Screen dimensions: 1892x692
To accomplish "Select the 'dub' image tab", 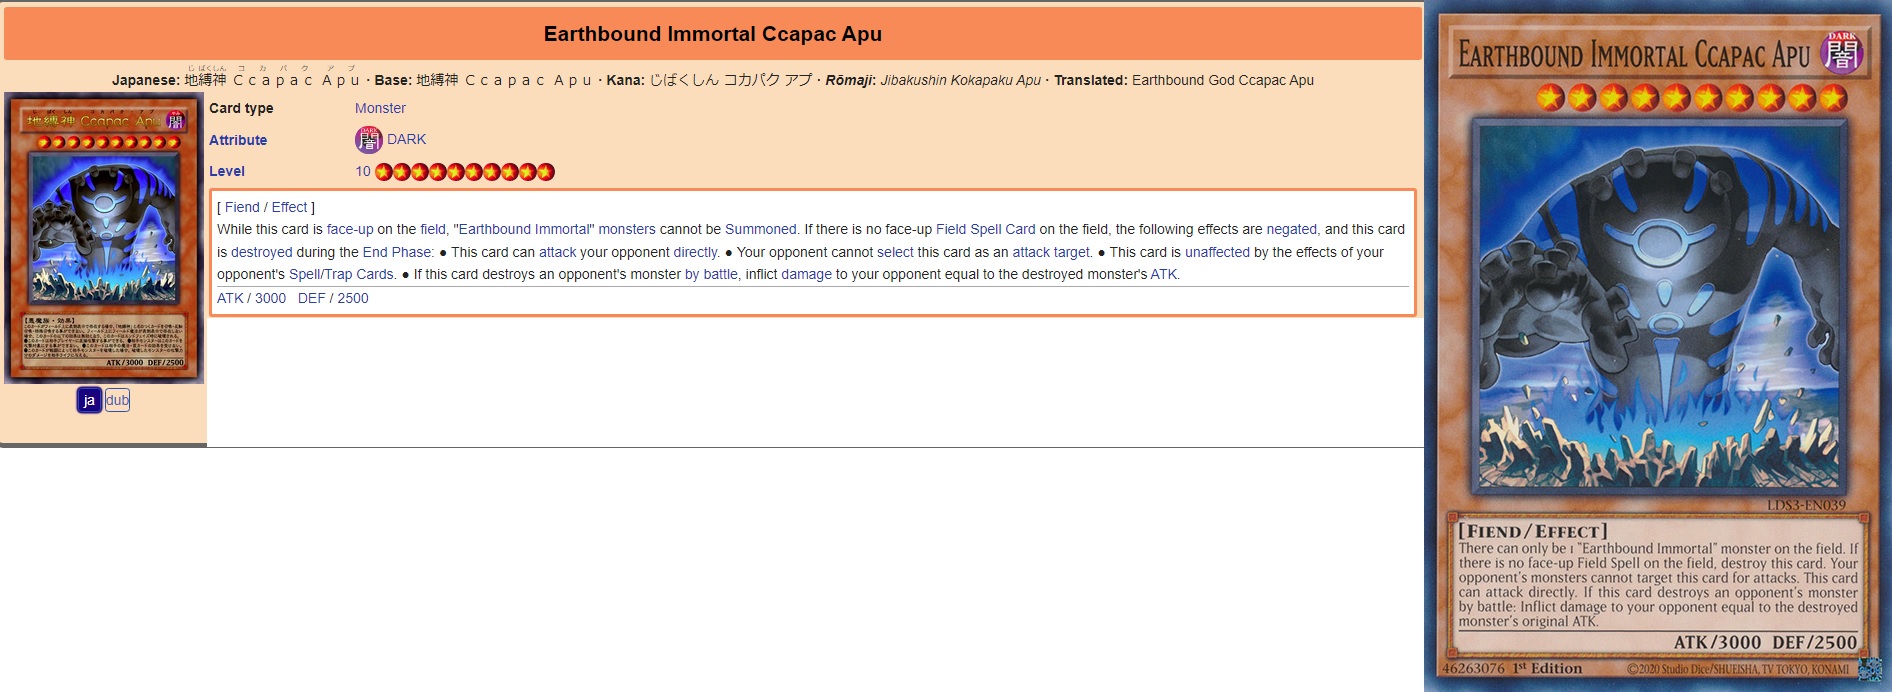I will click(x=117, y=400).
